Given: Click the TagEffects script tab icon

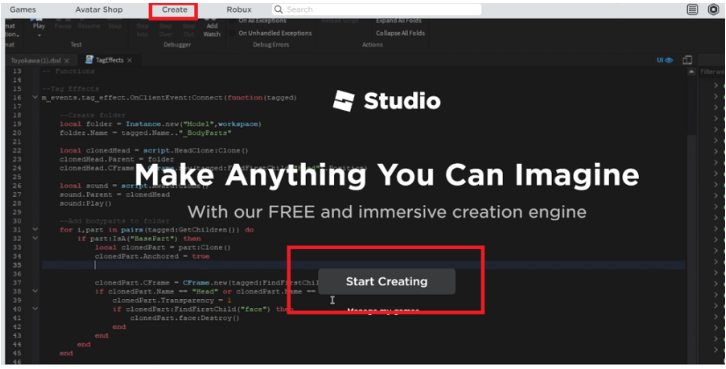Looking at the screenshot, I should pos(89,60).
